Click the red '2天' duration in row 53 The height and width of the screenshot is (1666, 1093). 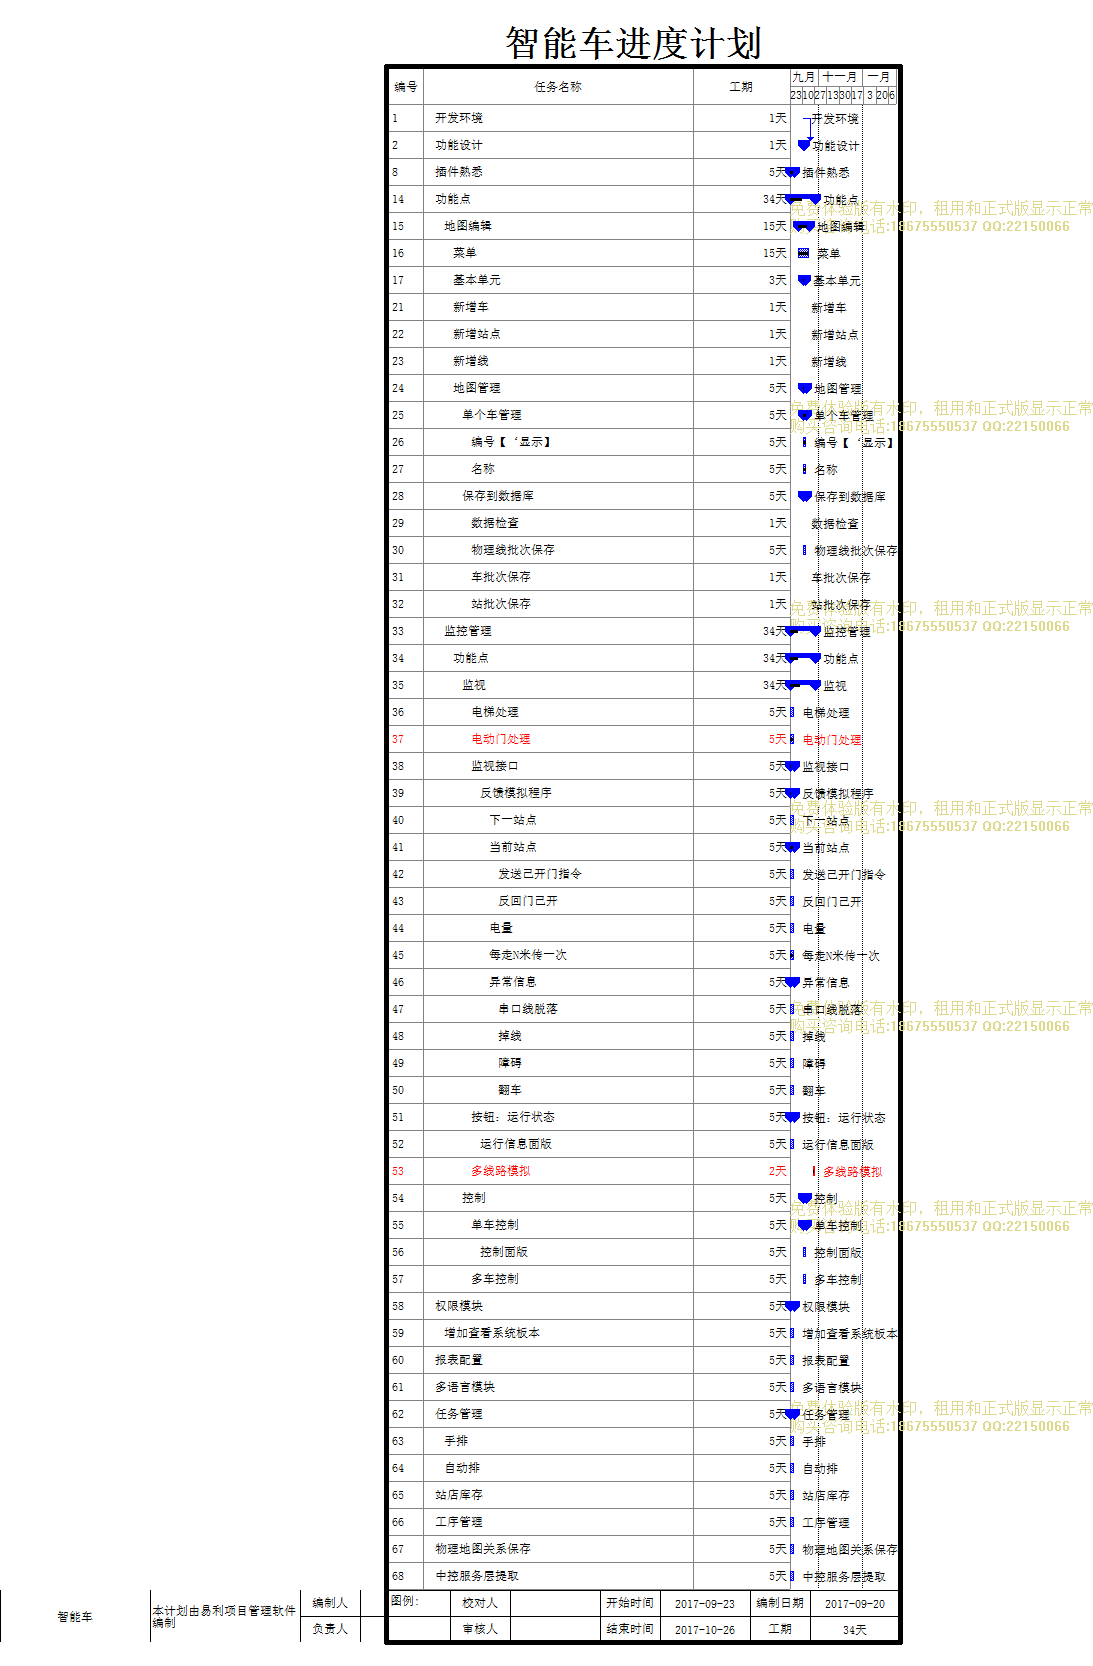point(778,1171)
